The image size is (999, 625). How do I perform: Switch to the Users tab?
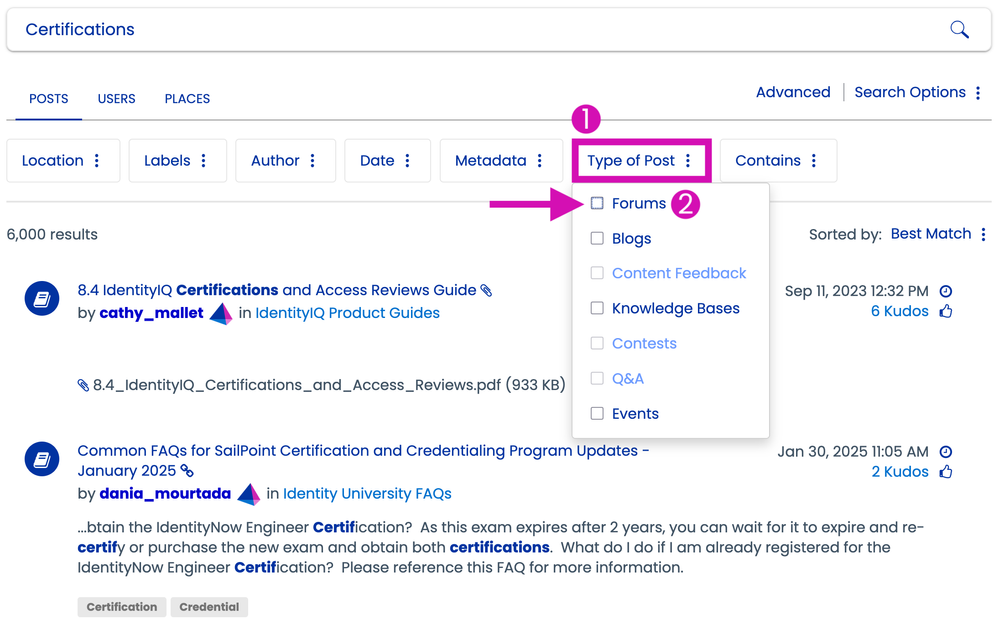click(x=116, y=99)
